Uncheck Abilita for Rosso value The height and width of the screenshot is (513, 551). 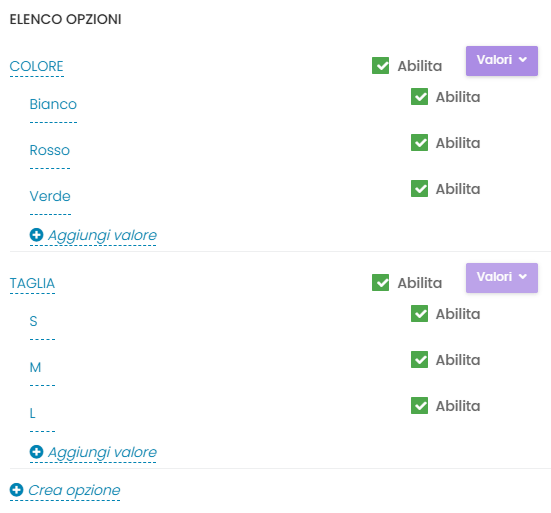tap(420, 143)
